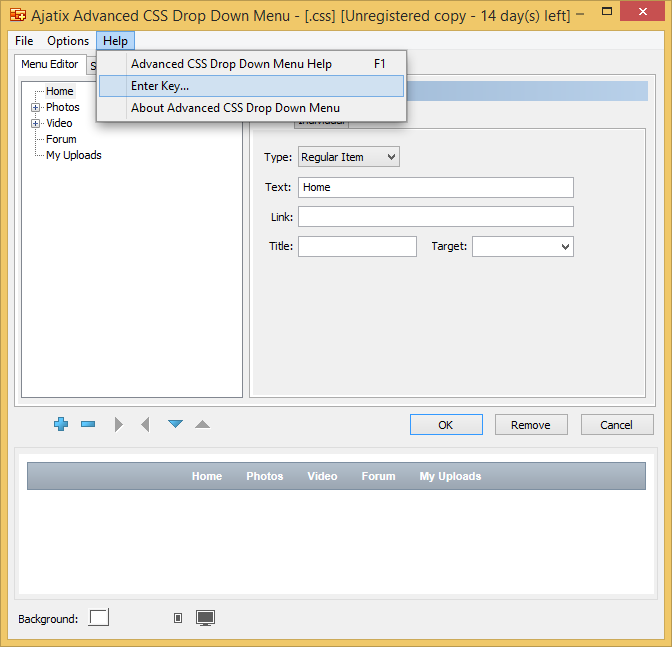The width and height of the screenshot is (672, 647).
Task: Click the Link input field
Action: 436,216
